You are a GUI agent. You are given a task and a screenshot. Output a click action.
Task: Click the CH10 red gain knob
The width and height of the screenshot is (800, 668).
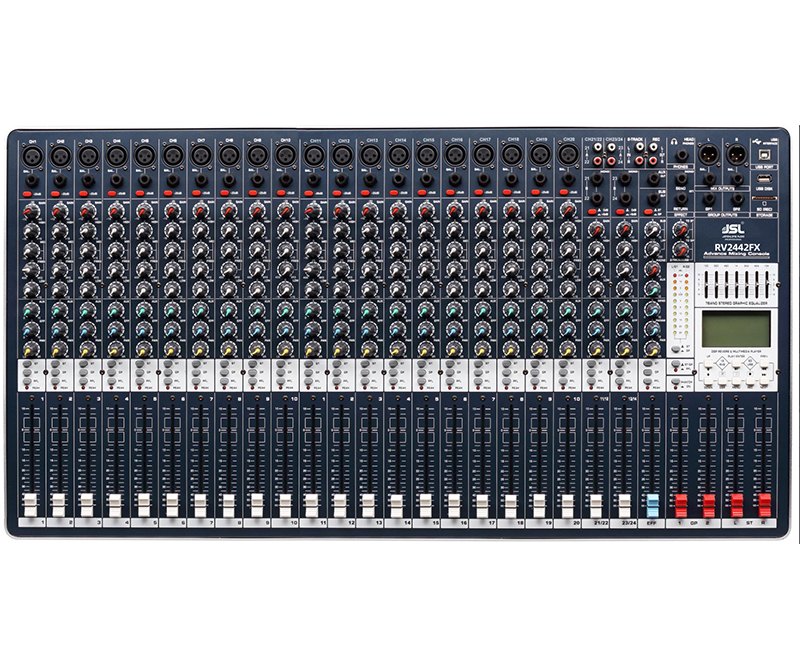coord(286,211)
